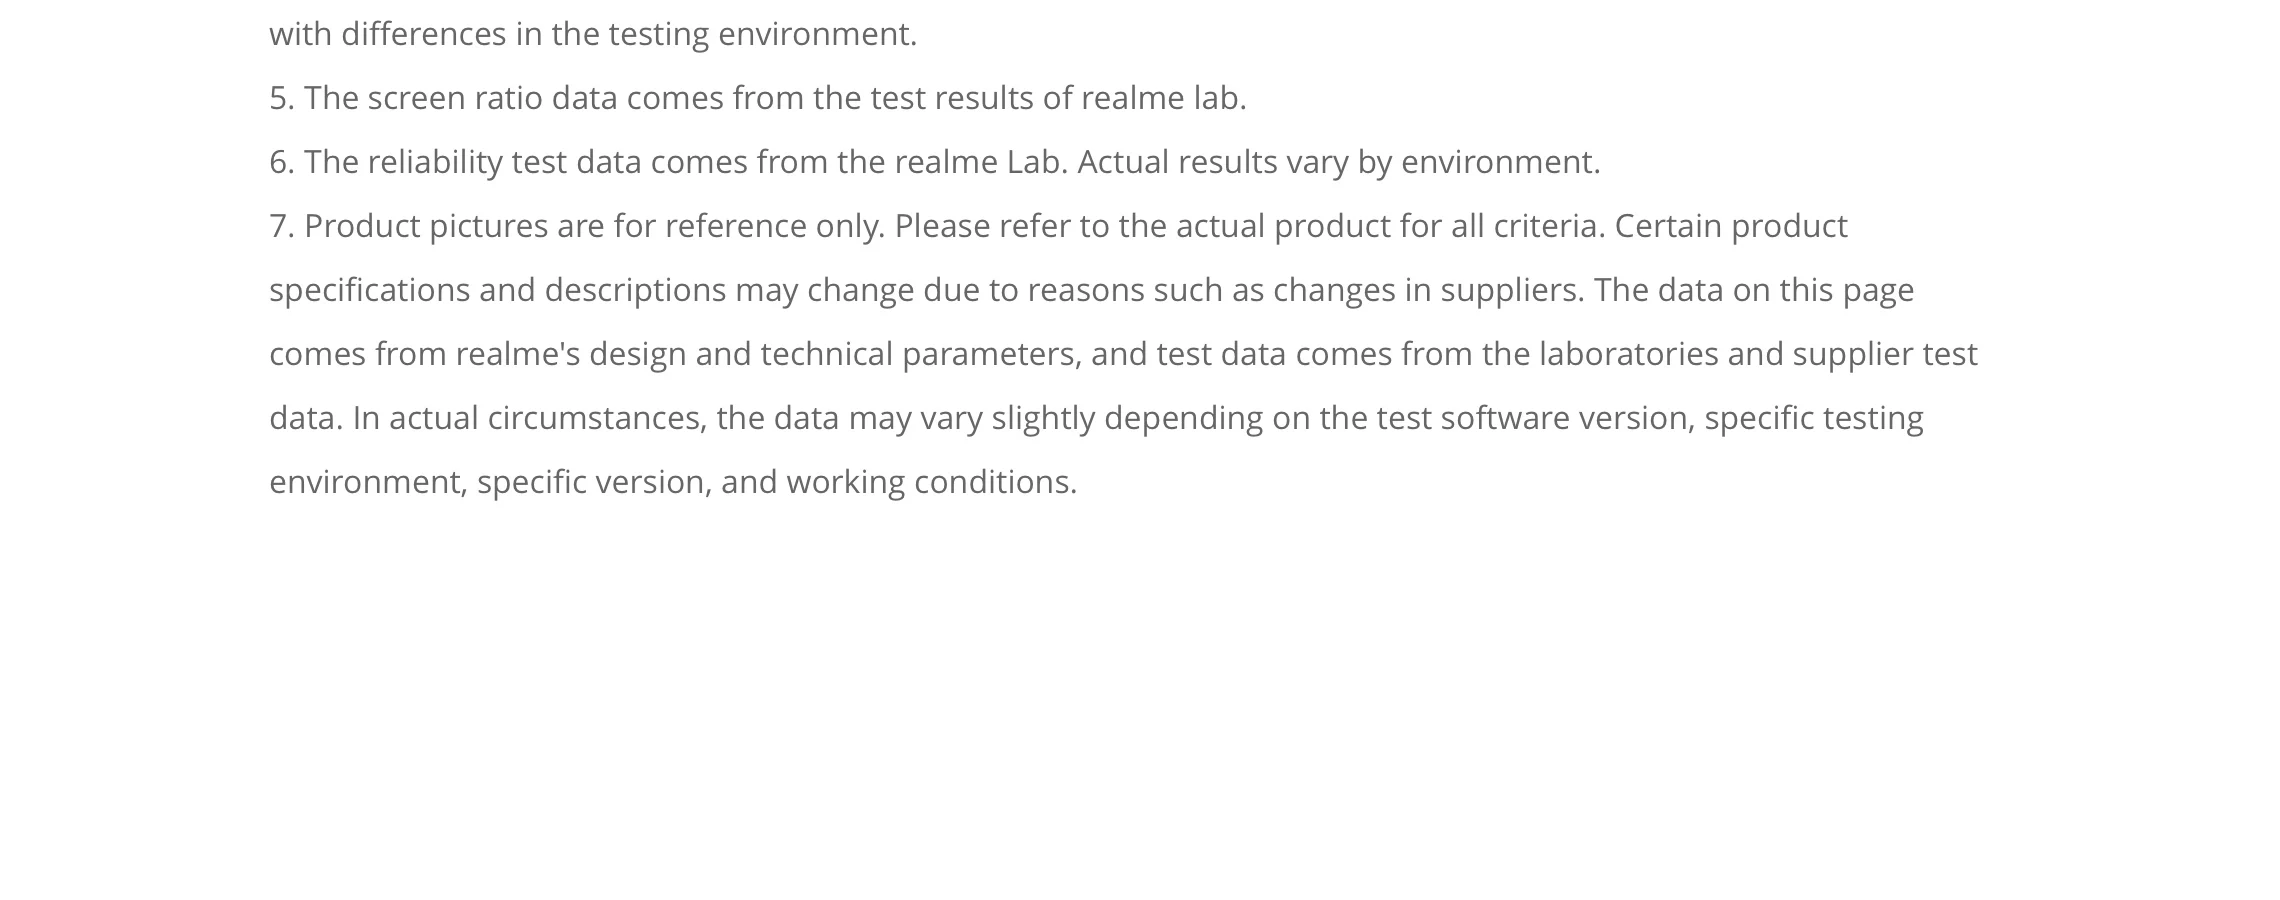The height and width of the screenshot is (900, 2280).
Task: Click the words 'realme lab.' in footnote 5
Action: coord(1164,98)
